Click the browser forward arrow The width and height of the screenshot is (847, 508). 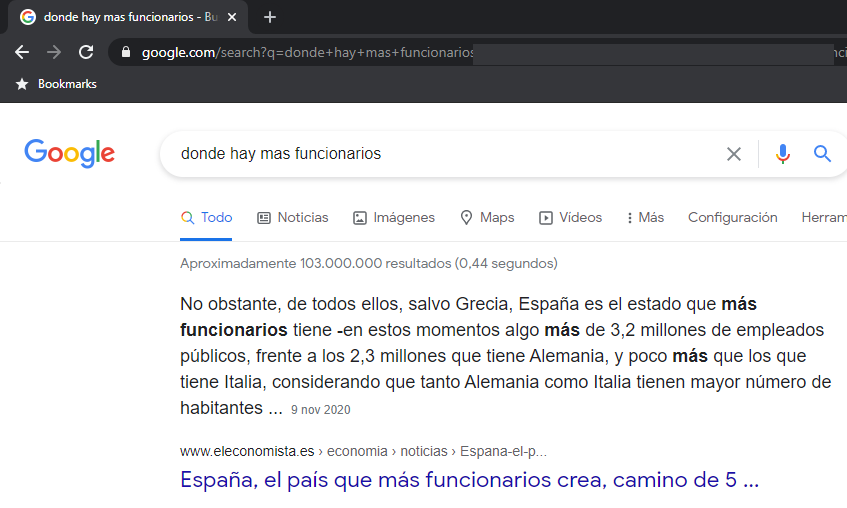click(54, 52)
